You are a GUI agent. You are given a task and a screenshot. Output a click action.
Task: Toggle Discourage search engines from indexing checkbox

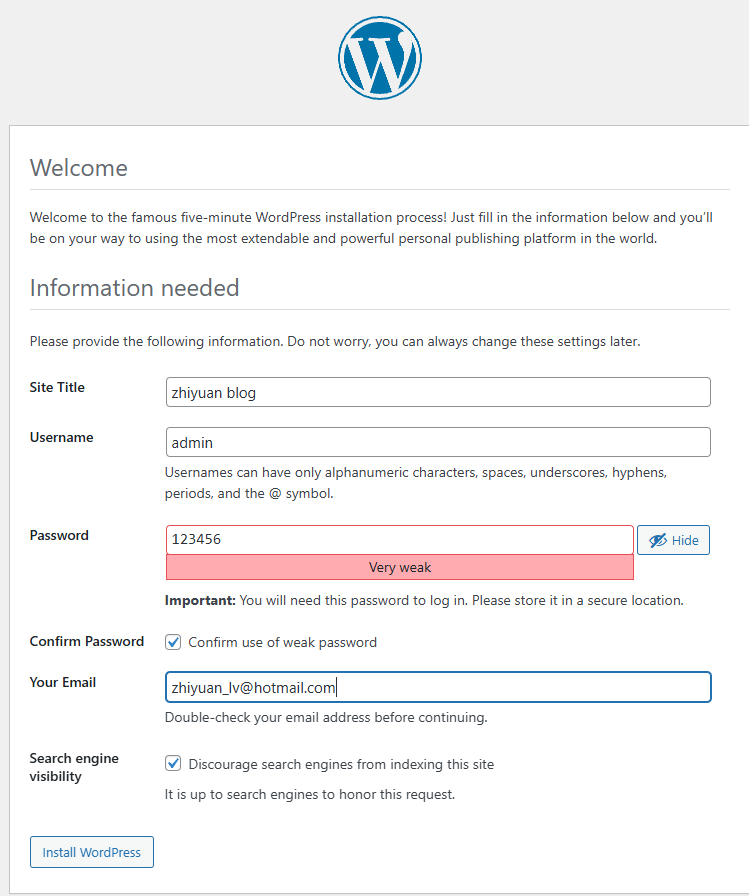[173, 763]
